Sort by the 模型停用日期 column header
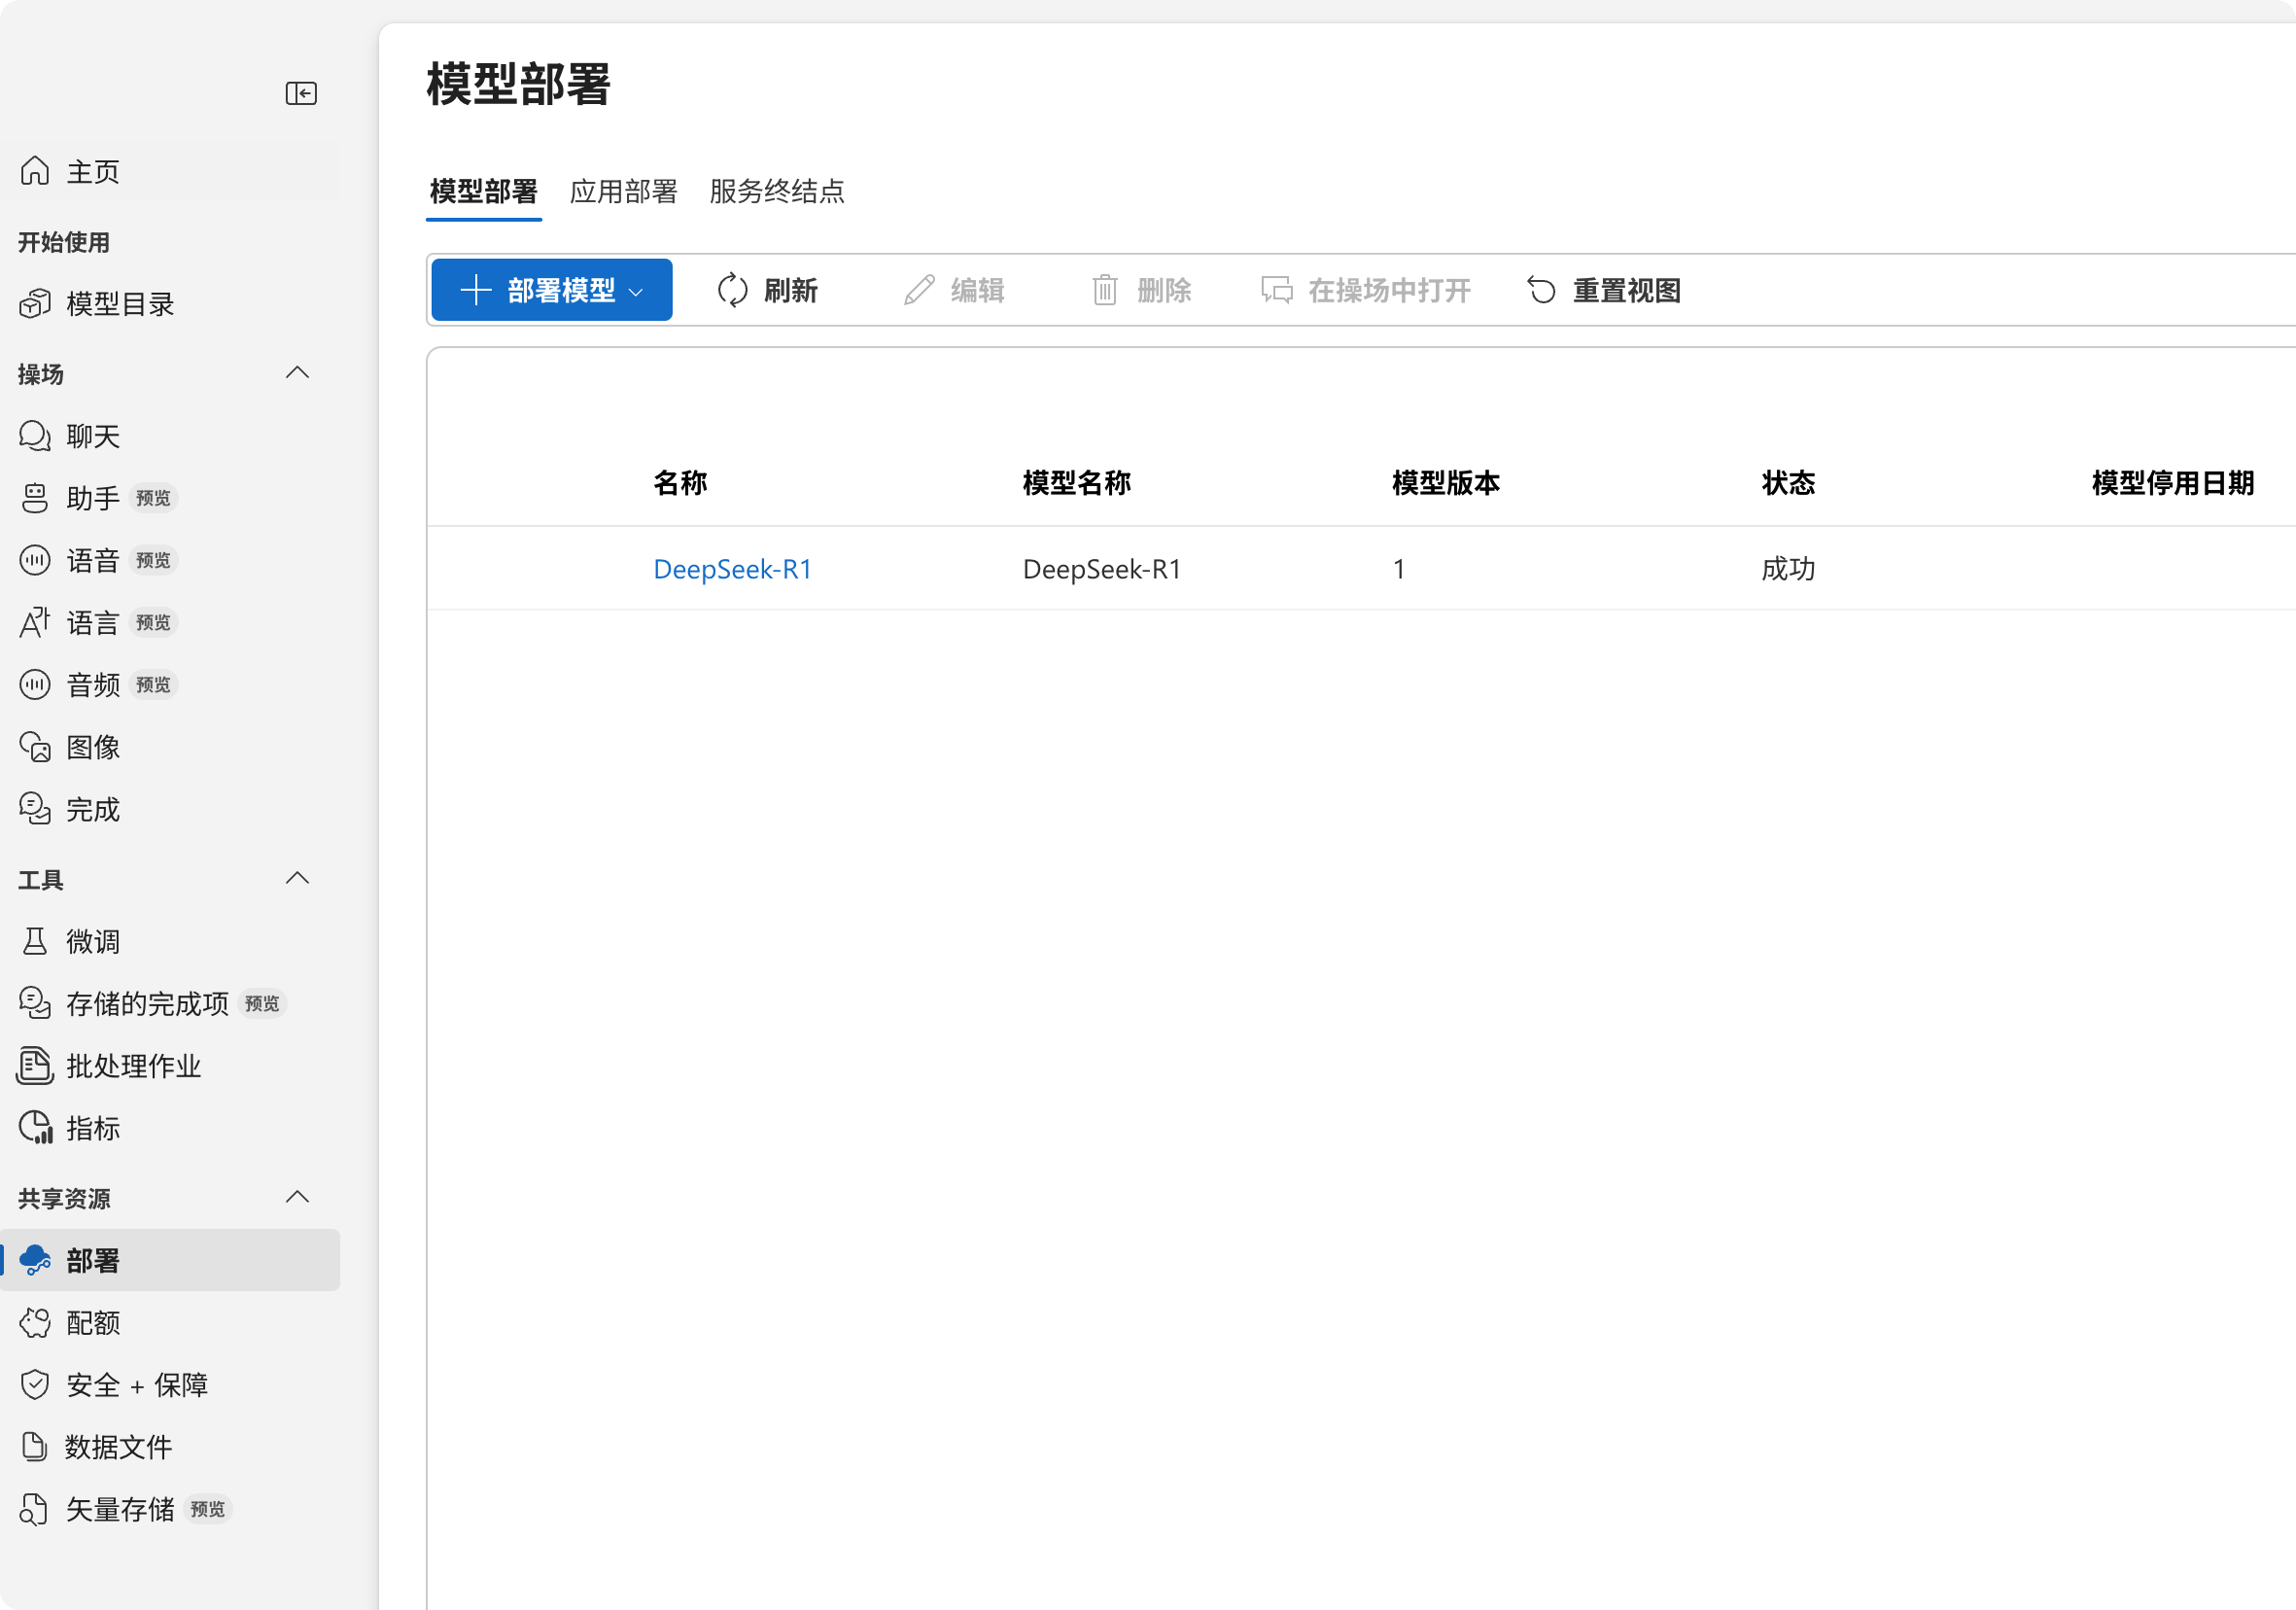 click(x=2173, y=483)
